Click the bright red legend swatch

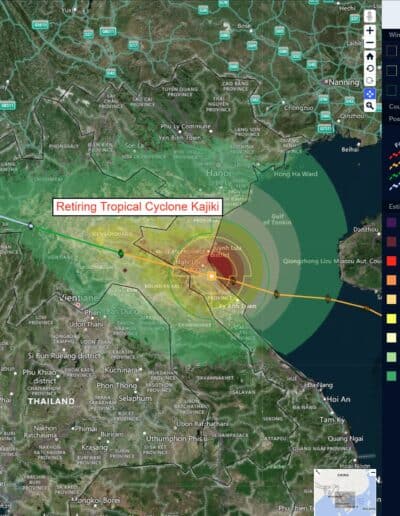click(391, 261)
